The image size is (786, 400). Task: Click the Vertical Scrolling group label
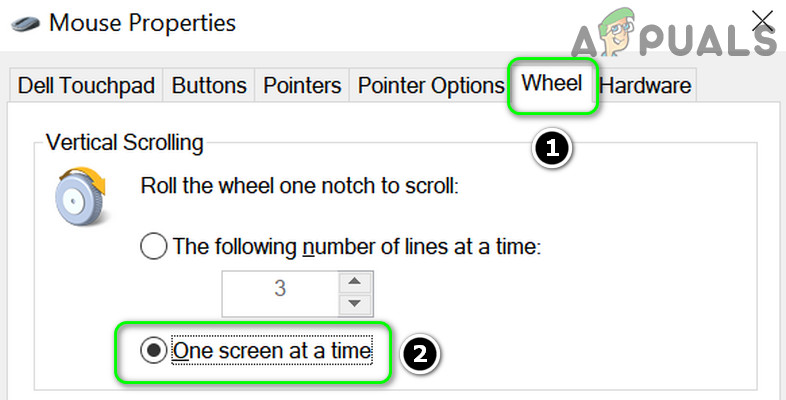[125, 143]
